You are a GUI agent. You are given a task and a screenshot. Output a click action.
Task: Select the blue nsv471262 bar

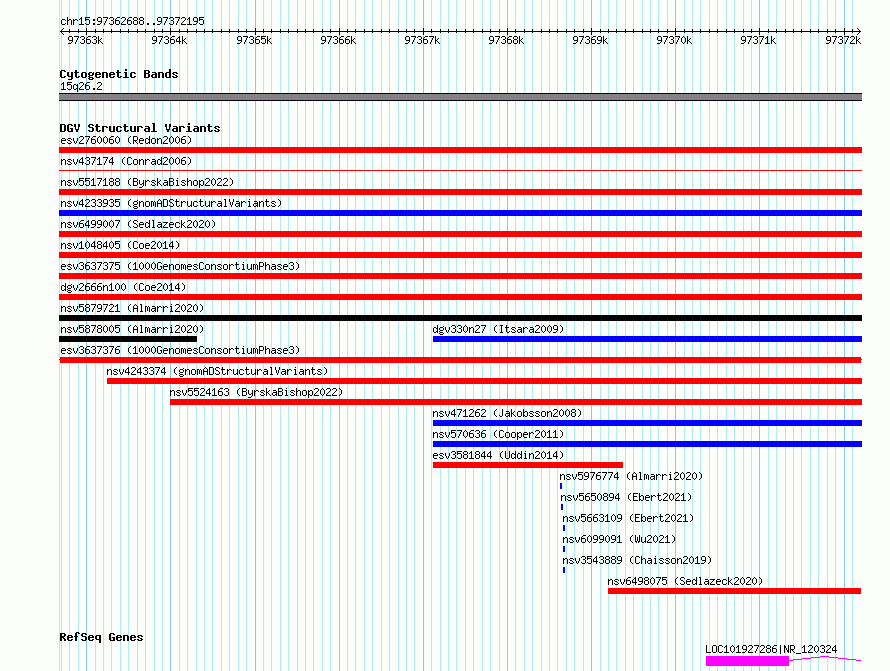[x=647, y=423]
